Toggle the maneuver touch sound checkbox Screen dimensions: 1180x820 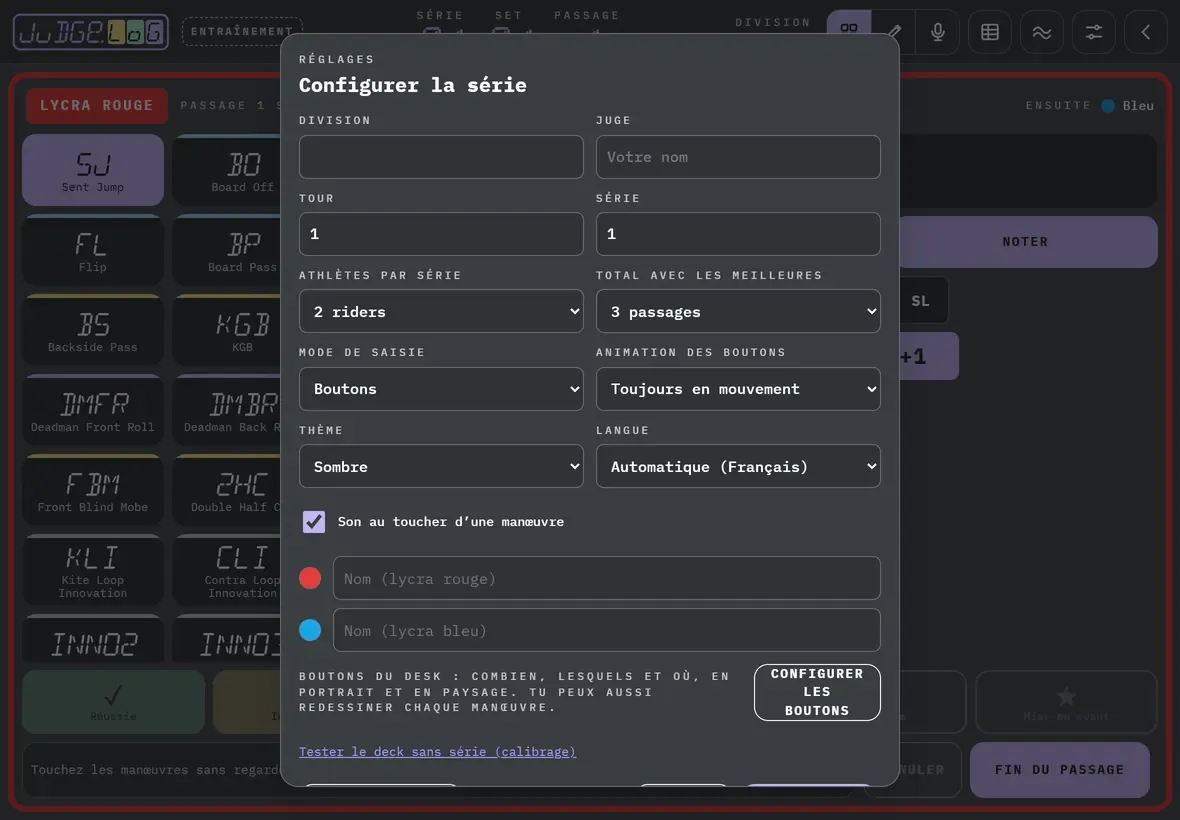tap(314, 521)
